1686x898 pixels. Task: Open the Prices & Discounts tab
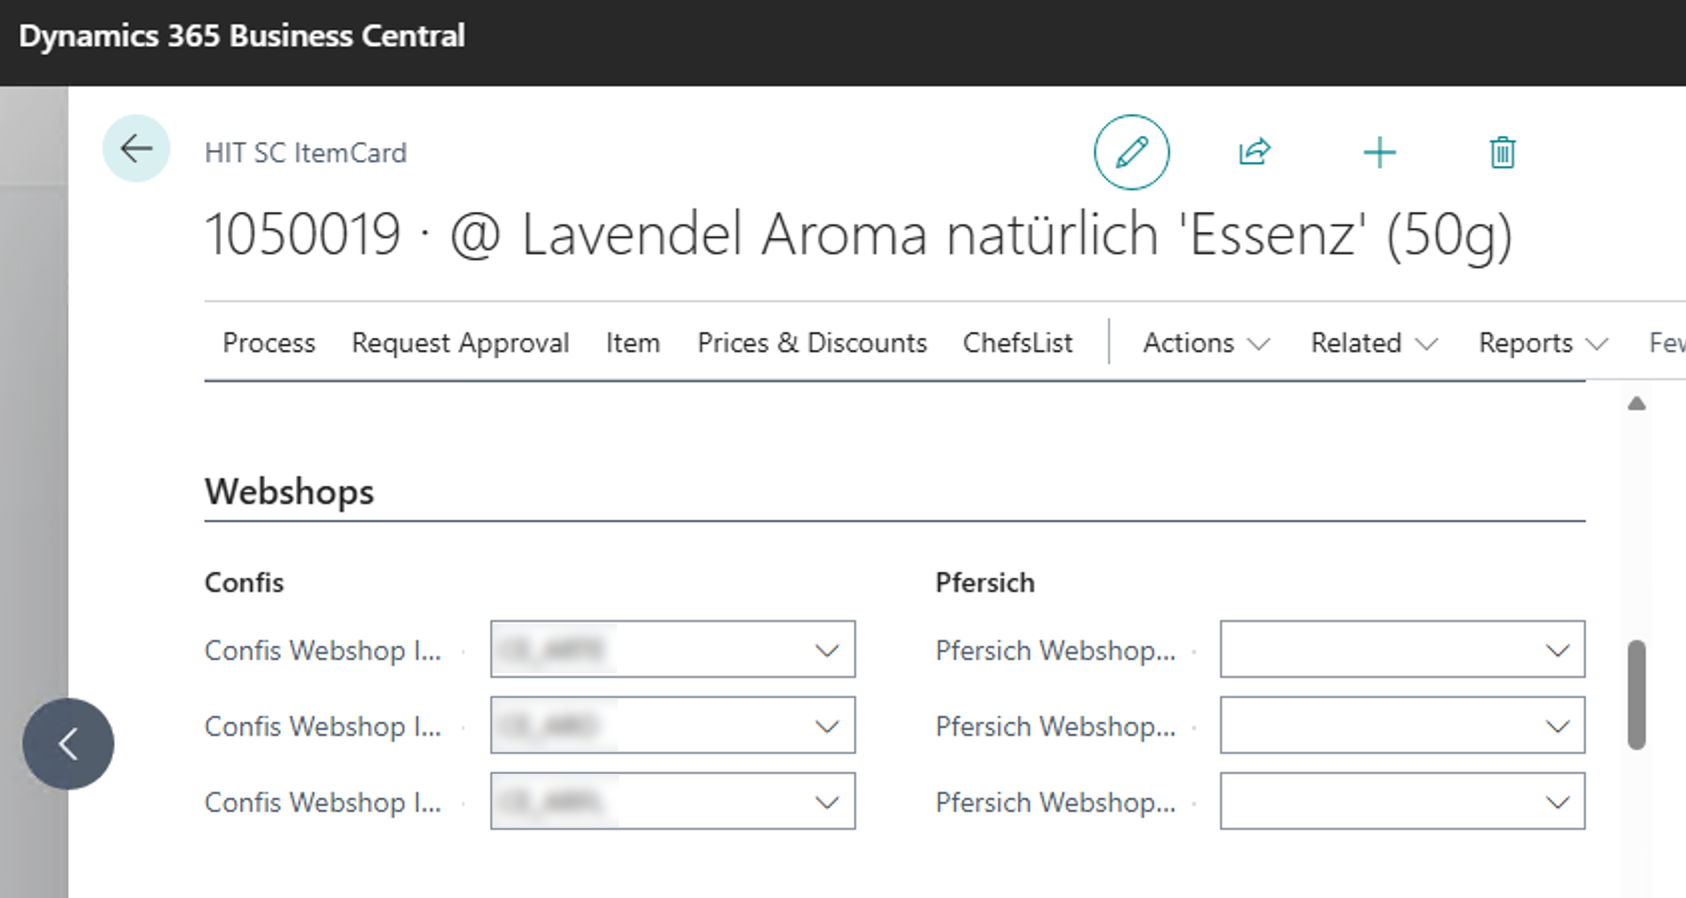[812, 343]
